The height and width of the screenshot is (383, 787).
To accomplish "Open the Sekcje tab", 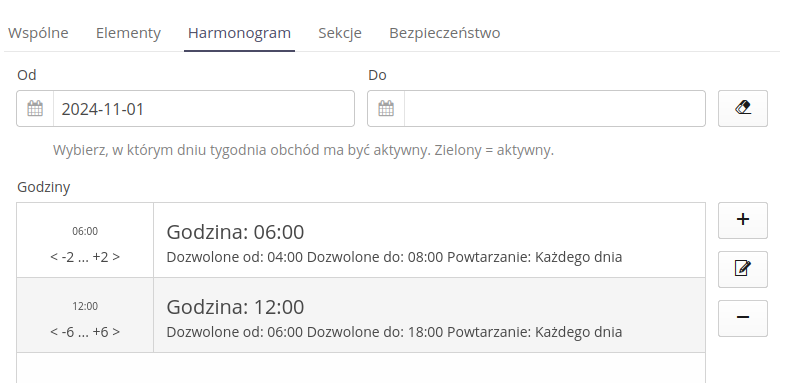I will 340,33.
